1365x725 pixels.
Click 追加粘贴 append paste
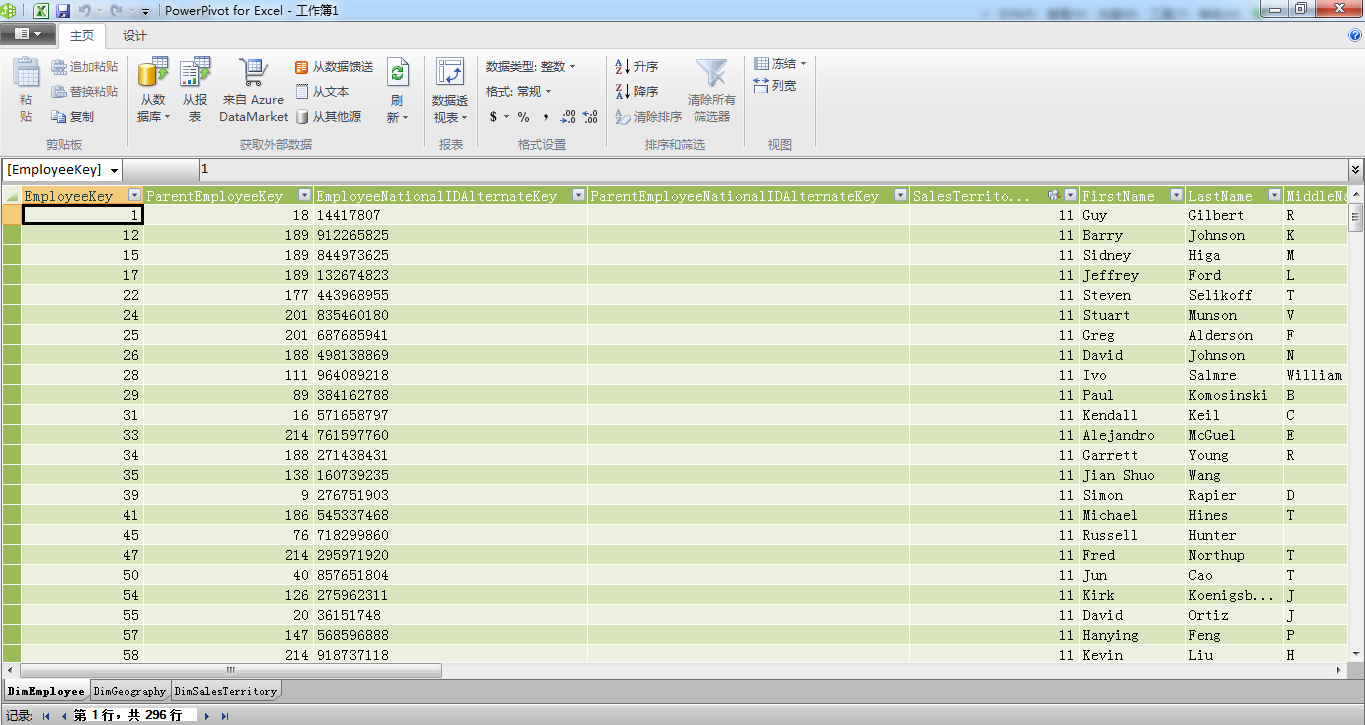[84, 67]
